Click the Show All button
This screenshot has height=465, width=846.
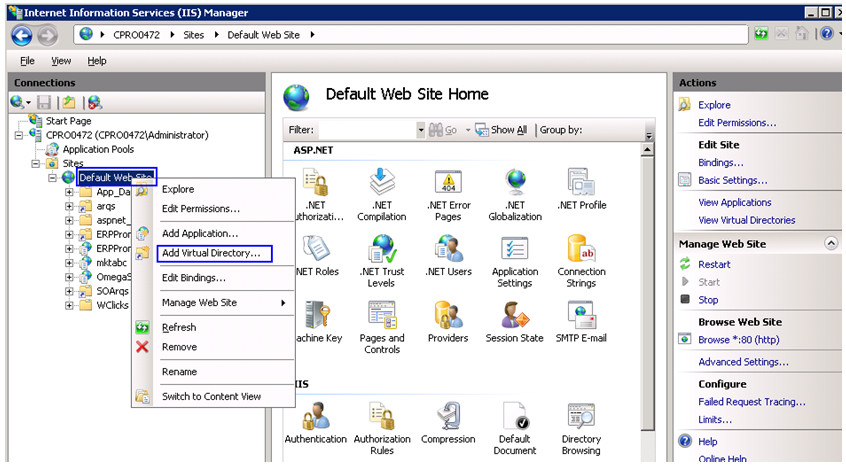tap(501, 130)
